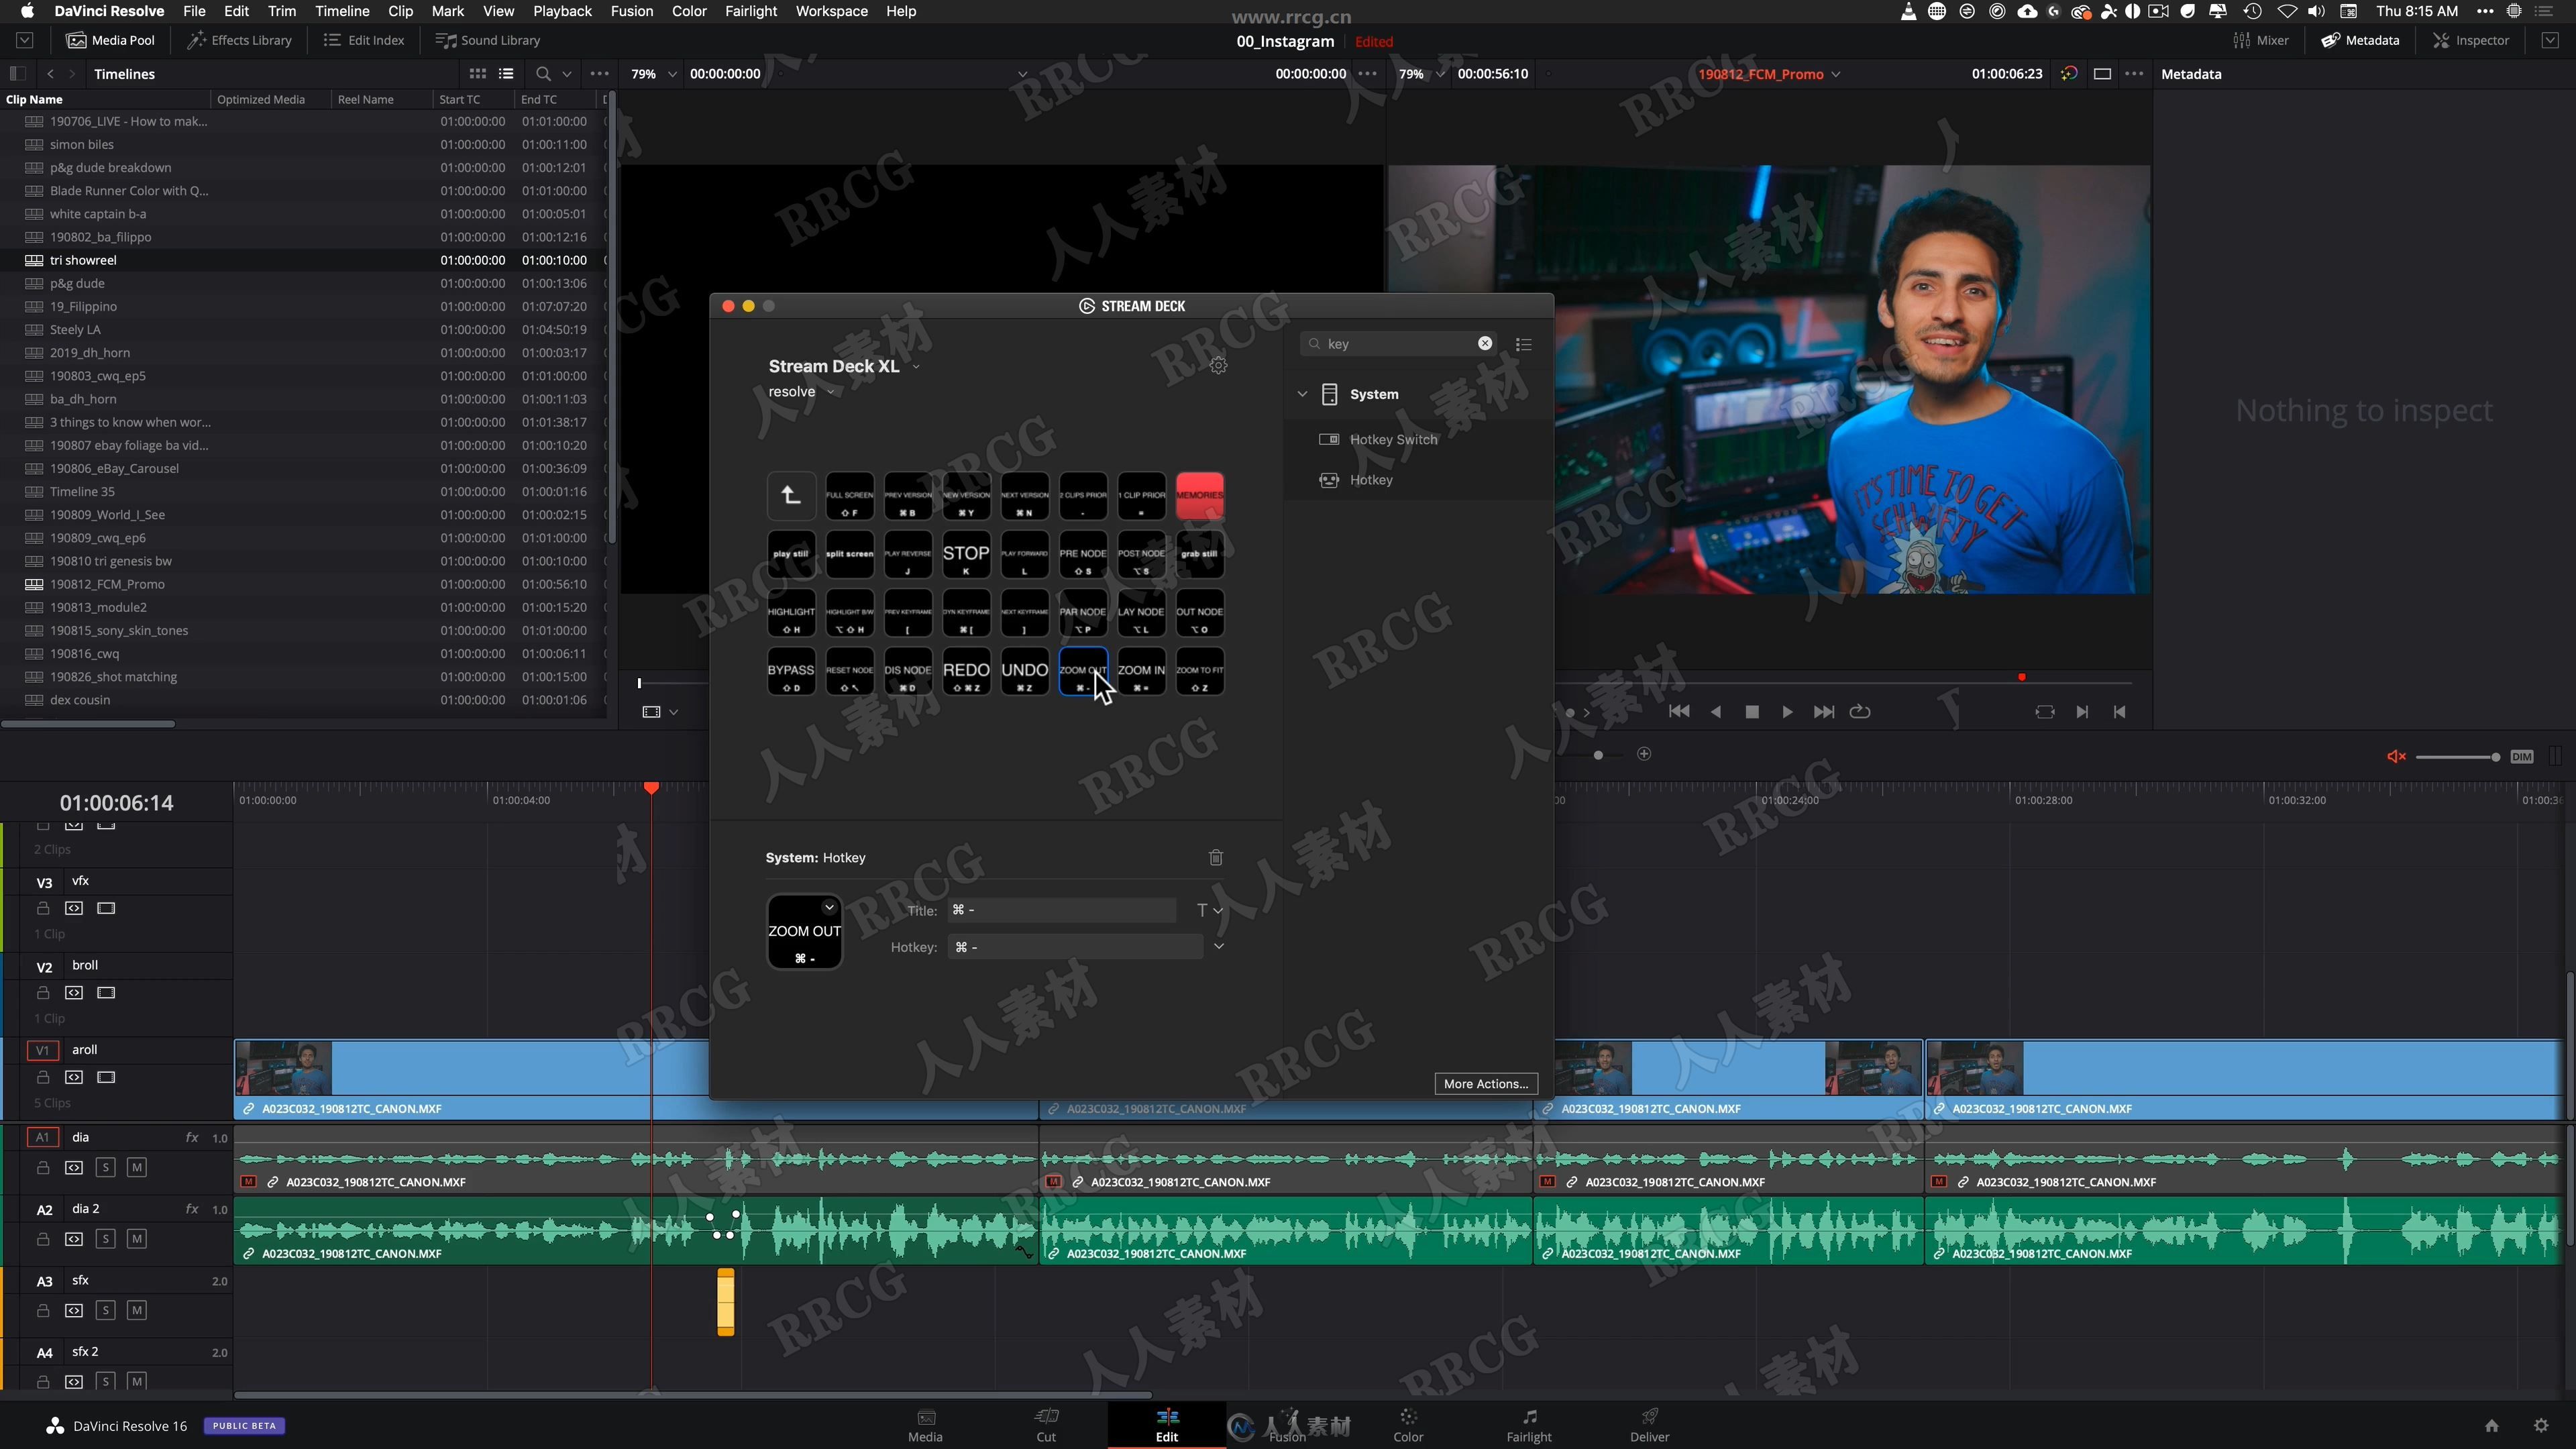
Task: Click the REDO button on Stream Deck
Action: coord(966,676)
